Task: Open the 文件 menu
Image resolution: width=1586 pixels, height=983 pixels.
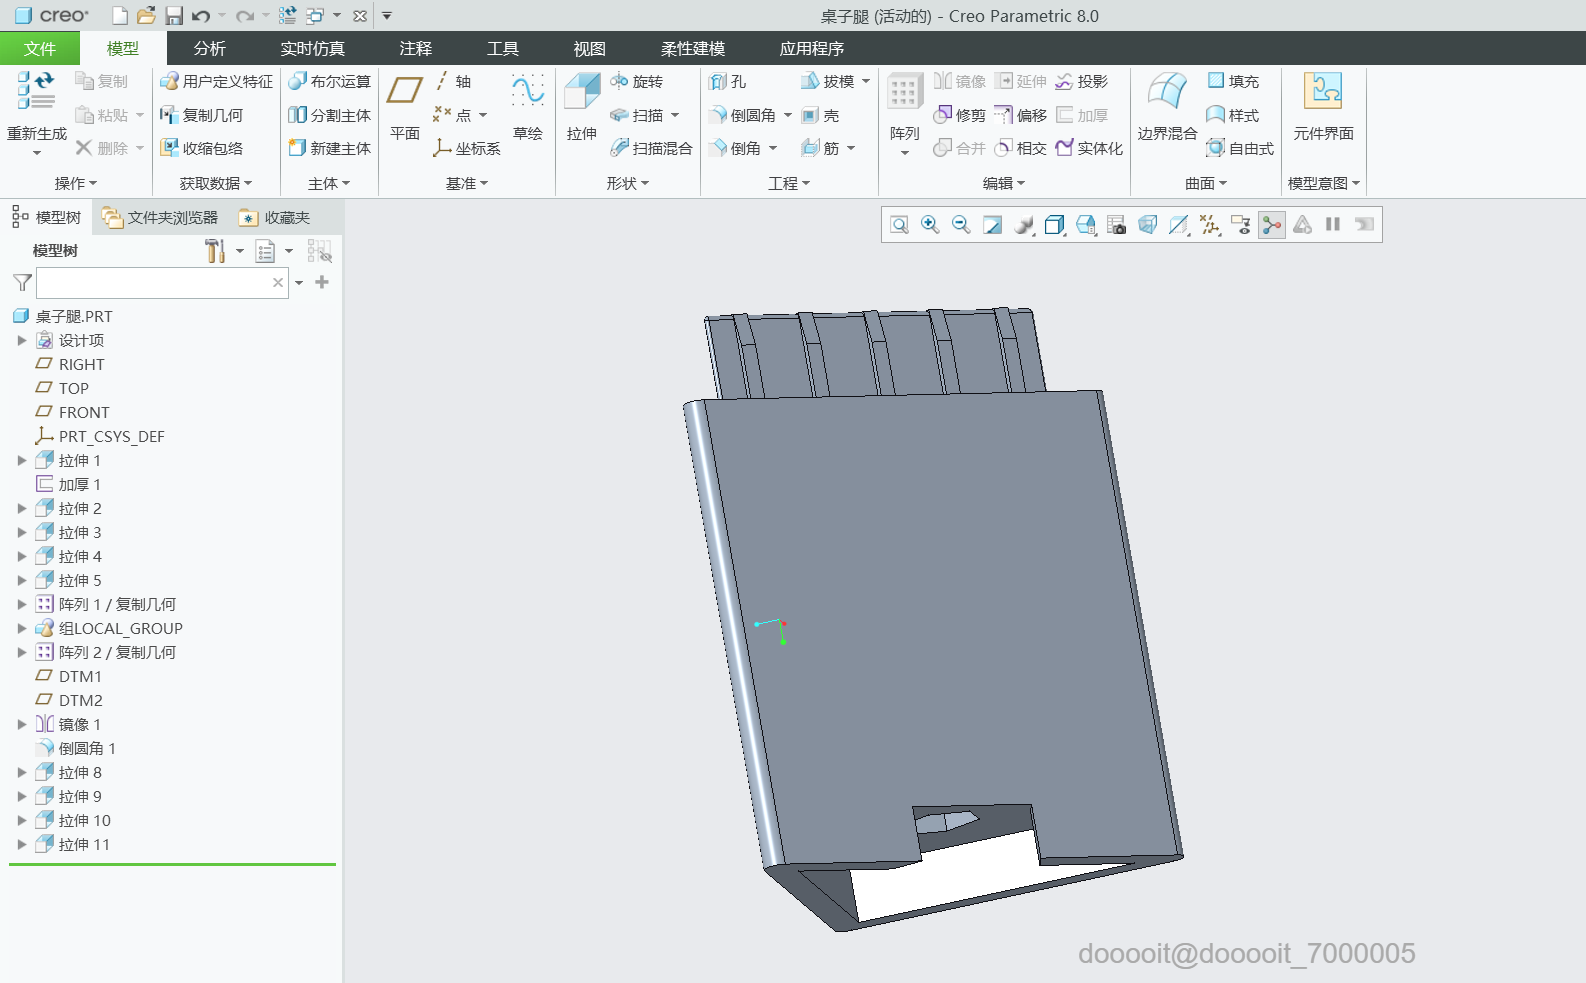Action: click(x=40, y=48)
